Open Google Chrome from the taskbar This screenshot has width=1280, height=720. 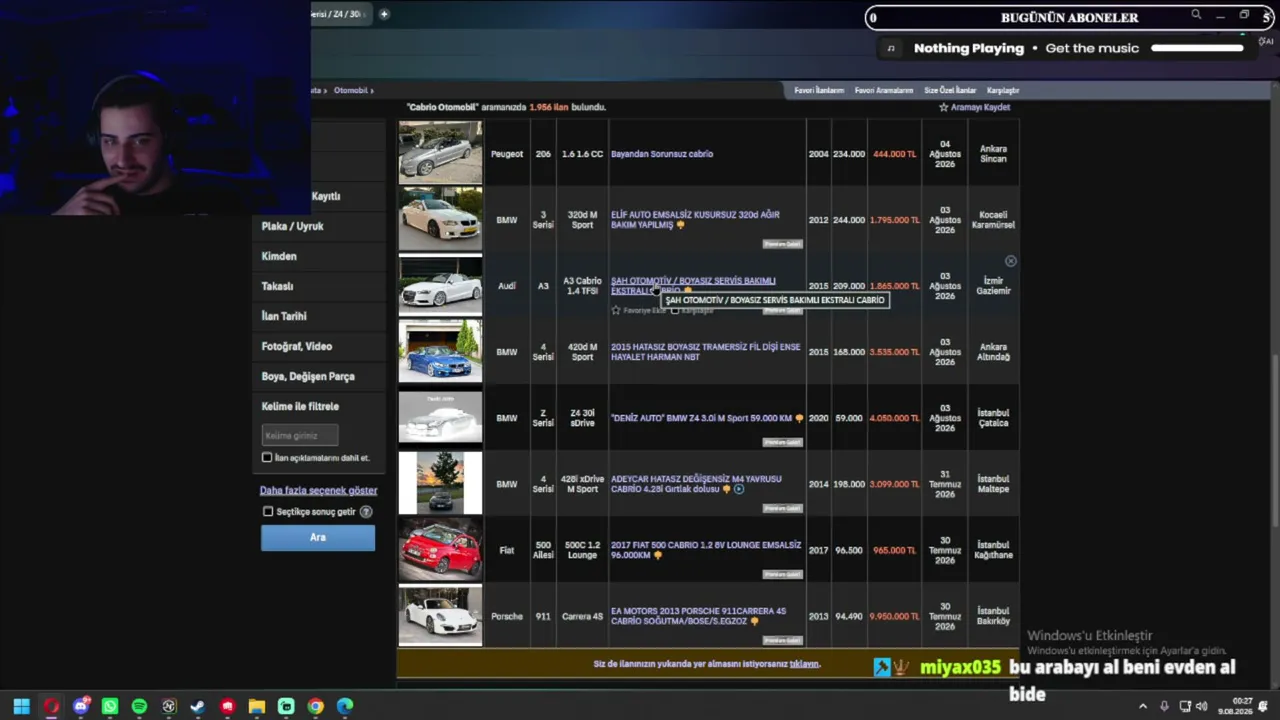point(315,706)
